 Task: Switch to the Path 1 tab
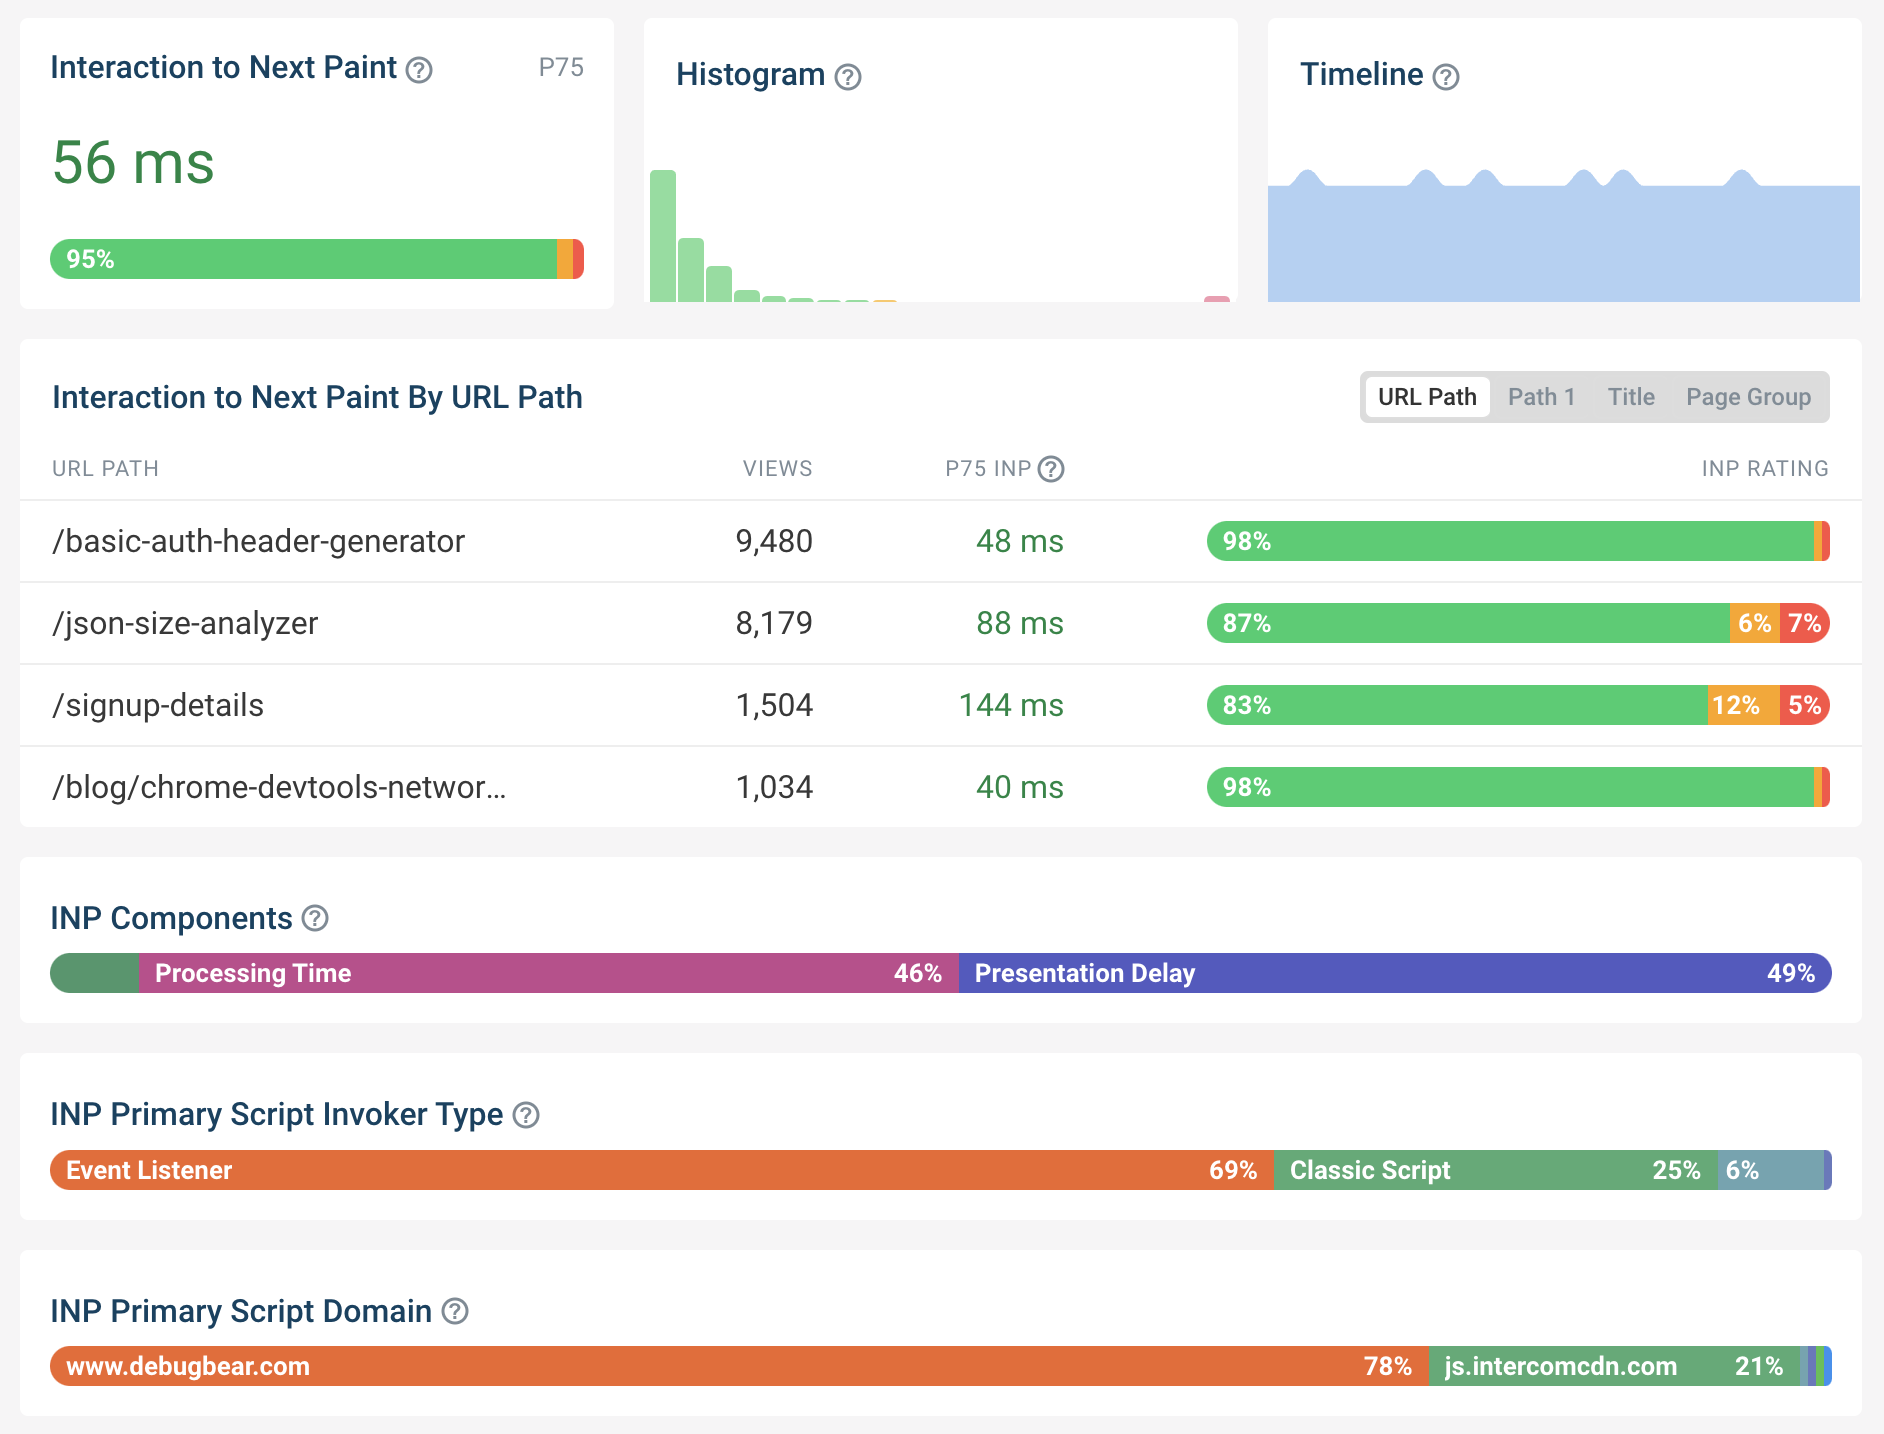pos(1541,397)
